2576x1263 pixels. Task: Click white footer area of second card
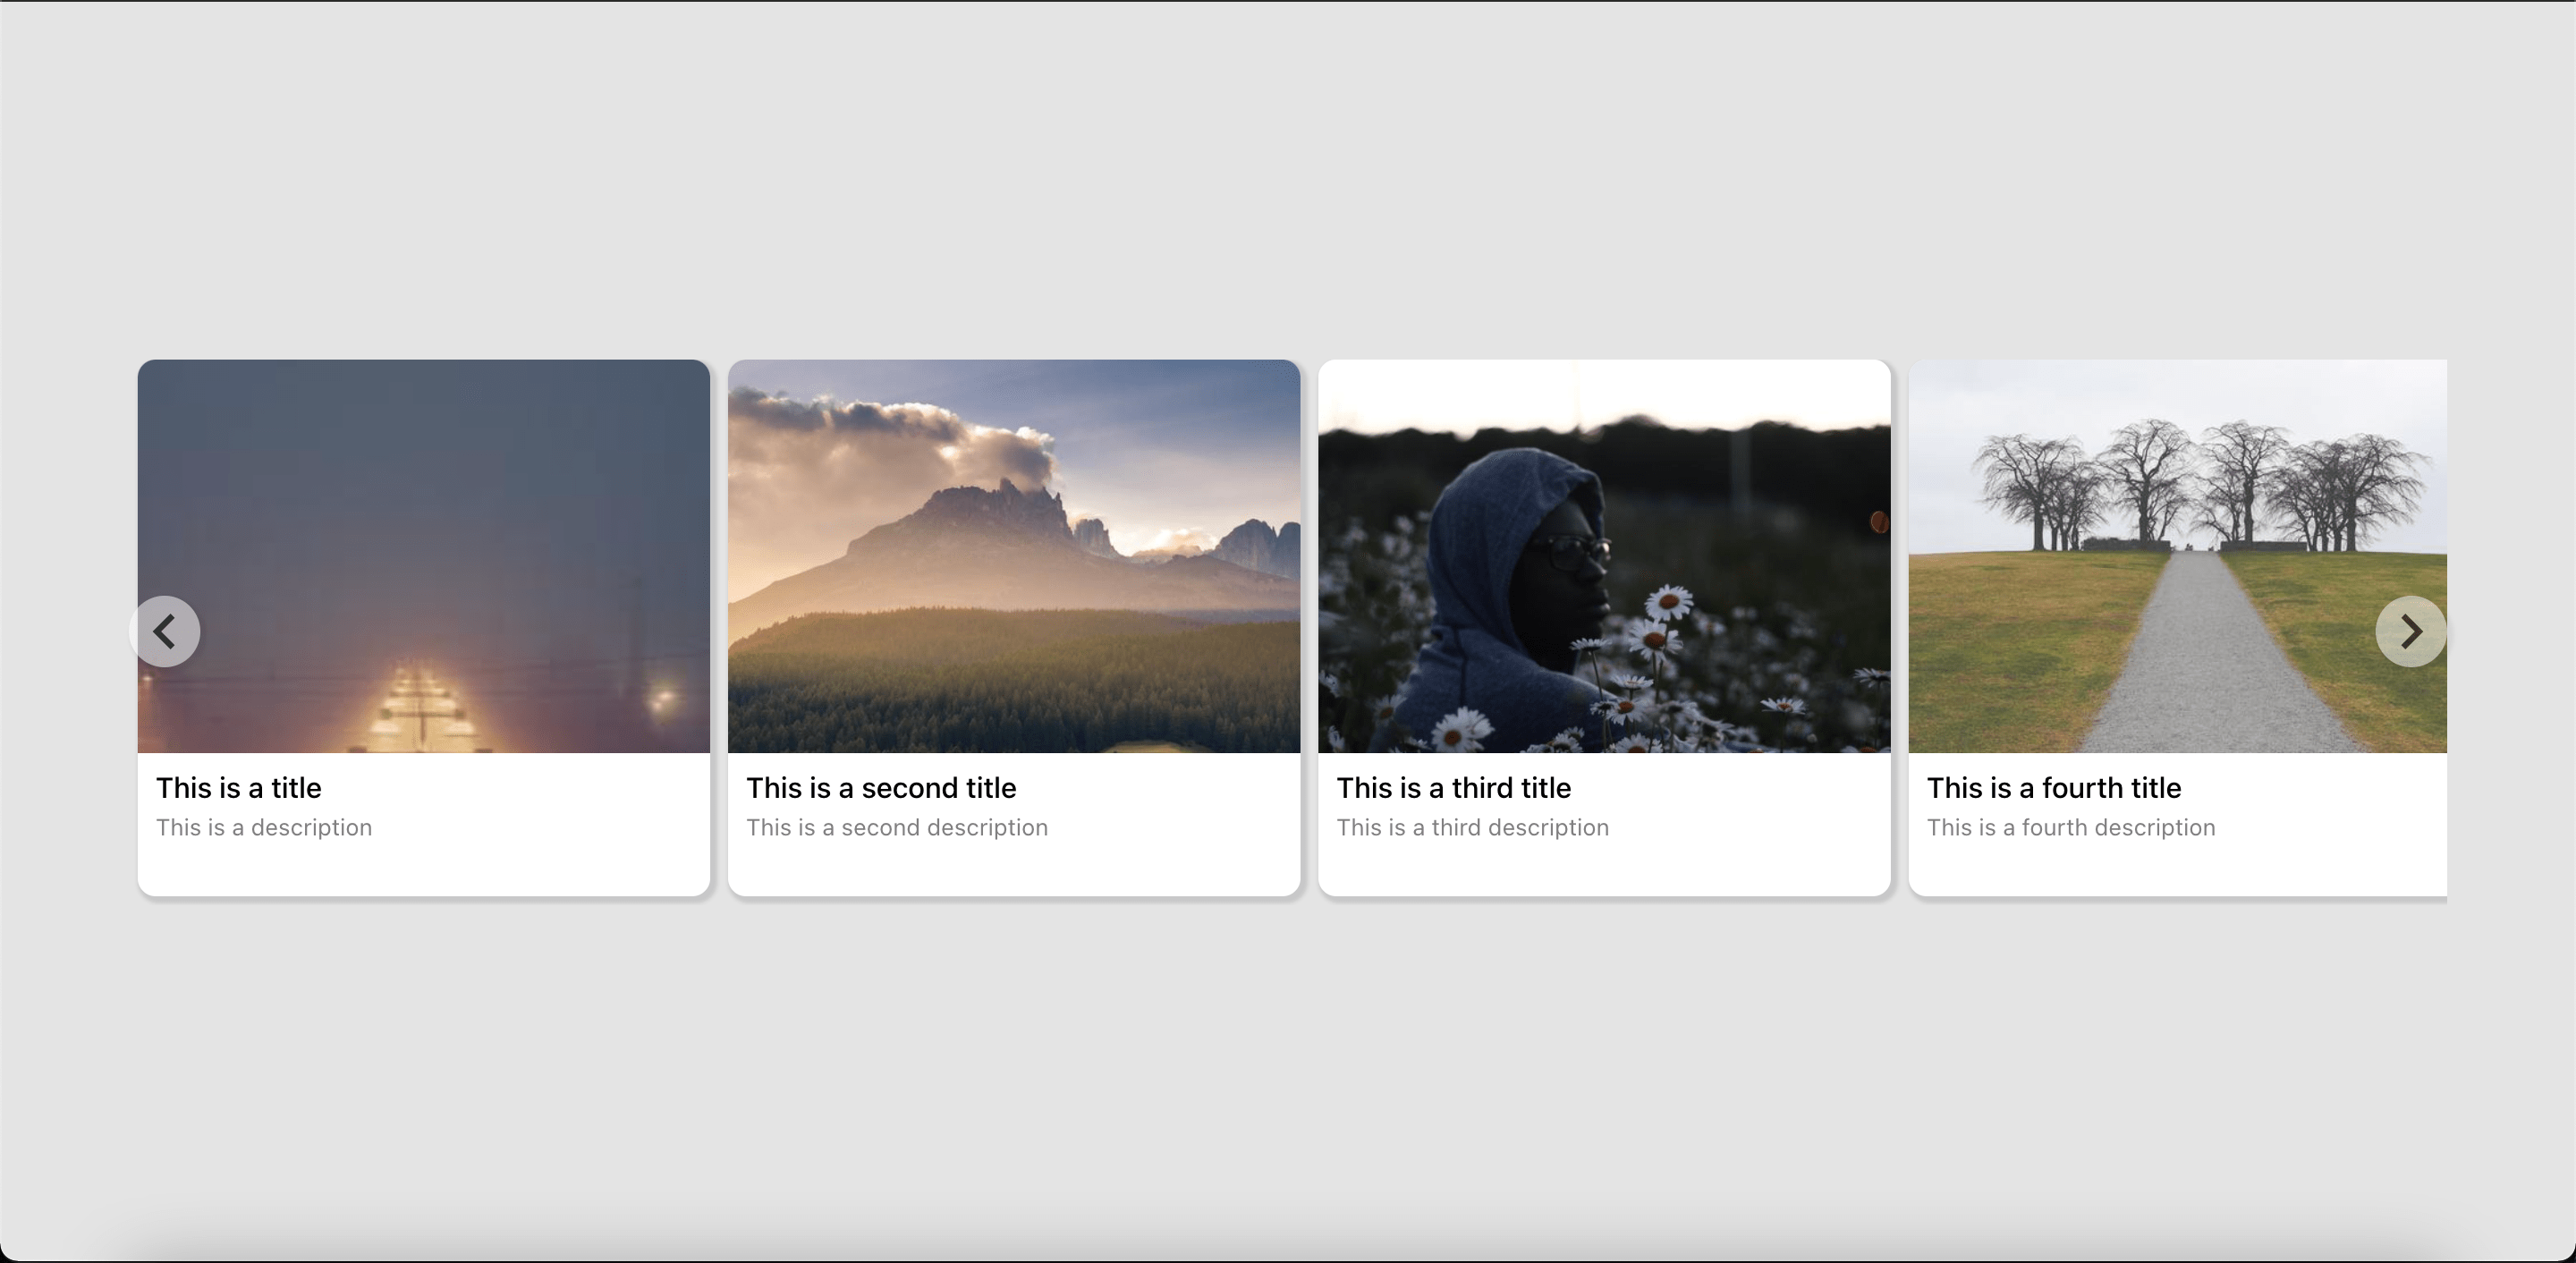(1014, 869)
